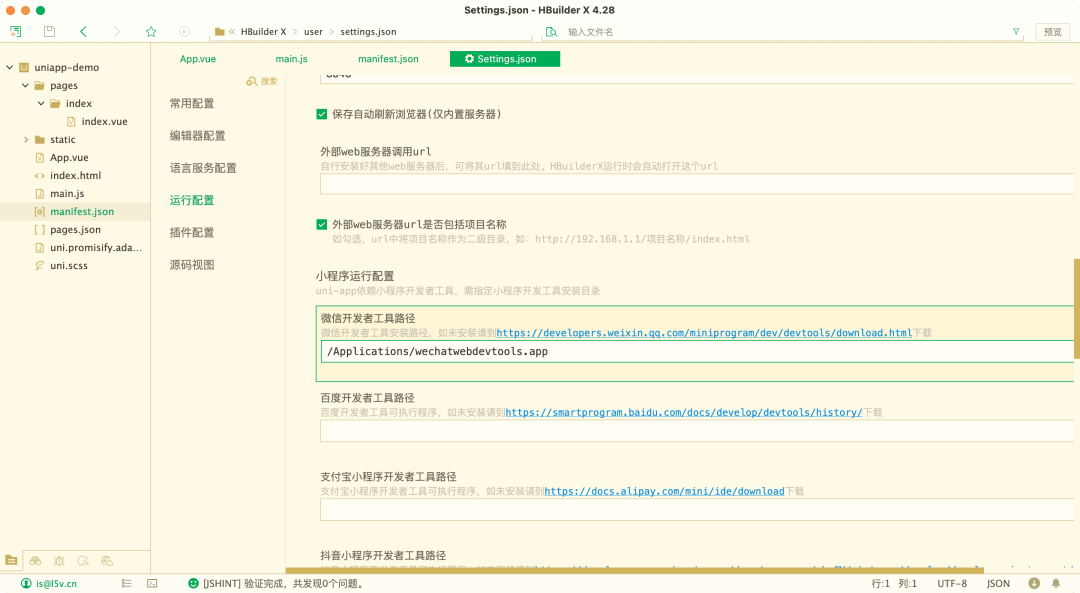Select the 常用配置 settings category
The height and width of the screenshot is (593, 1080).
tap(192, 103)
